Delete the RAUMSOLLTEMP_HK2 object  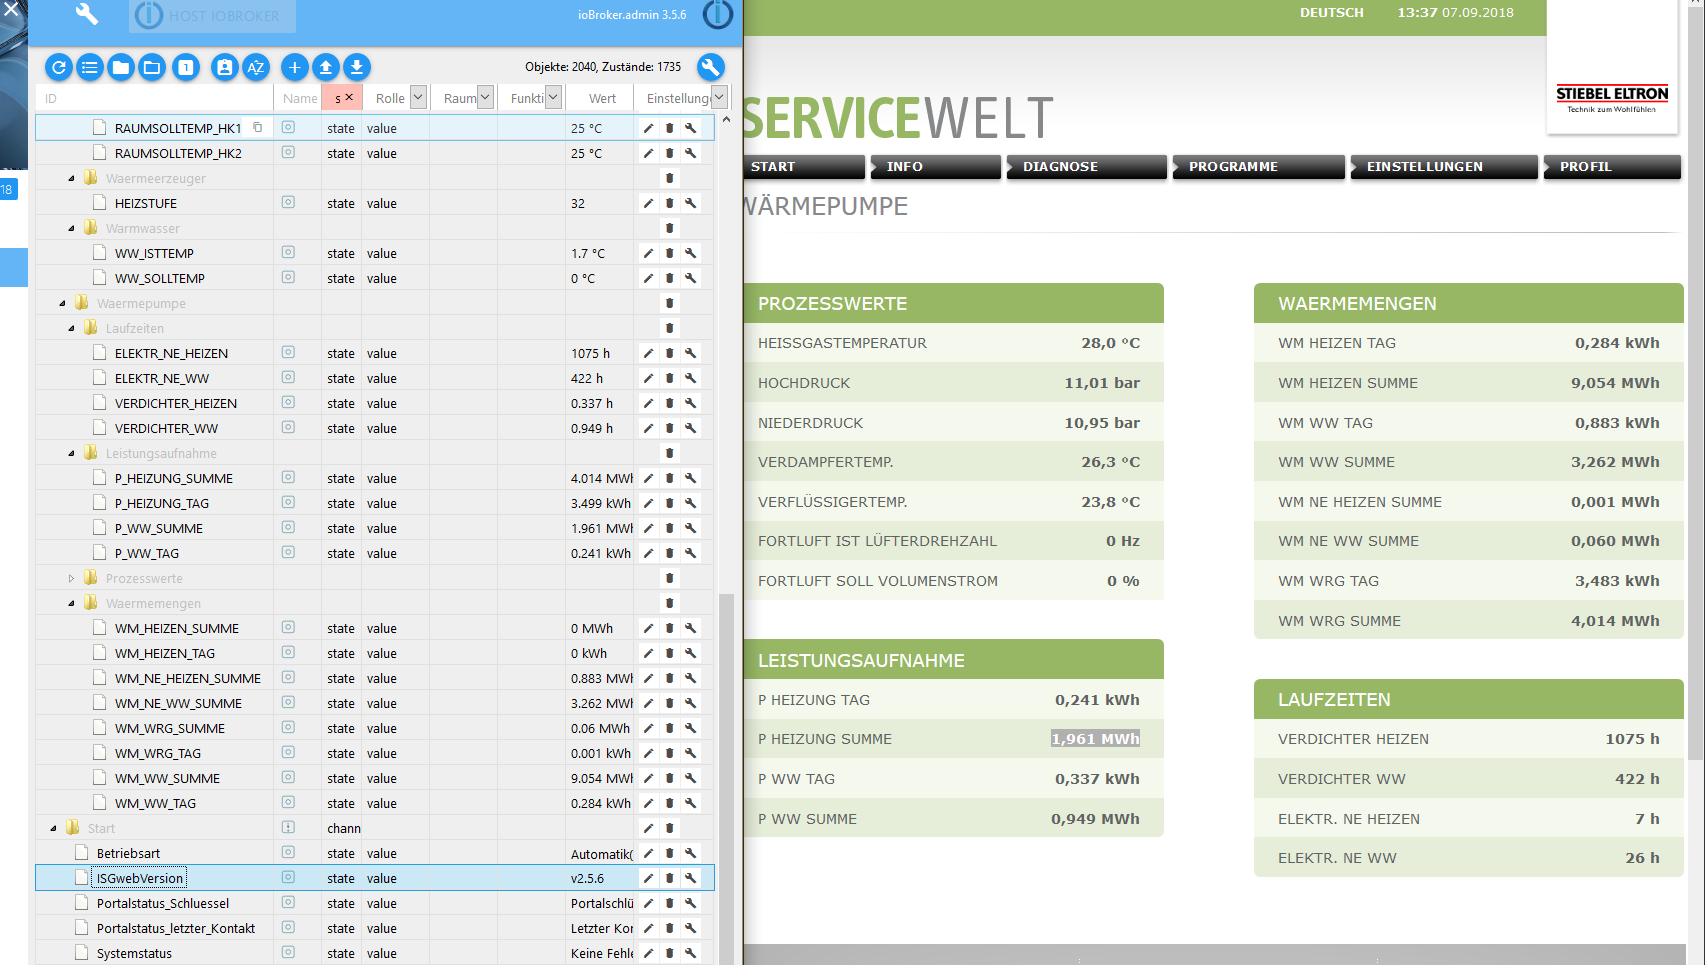[x=669, y=153]
